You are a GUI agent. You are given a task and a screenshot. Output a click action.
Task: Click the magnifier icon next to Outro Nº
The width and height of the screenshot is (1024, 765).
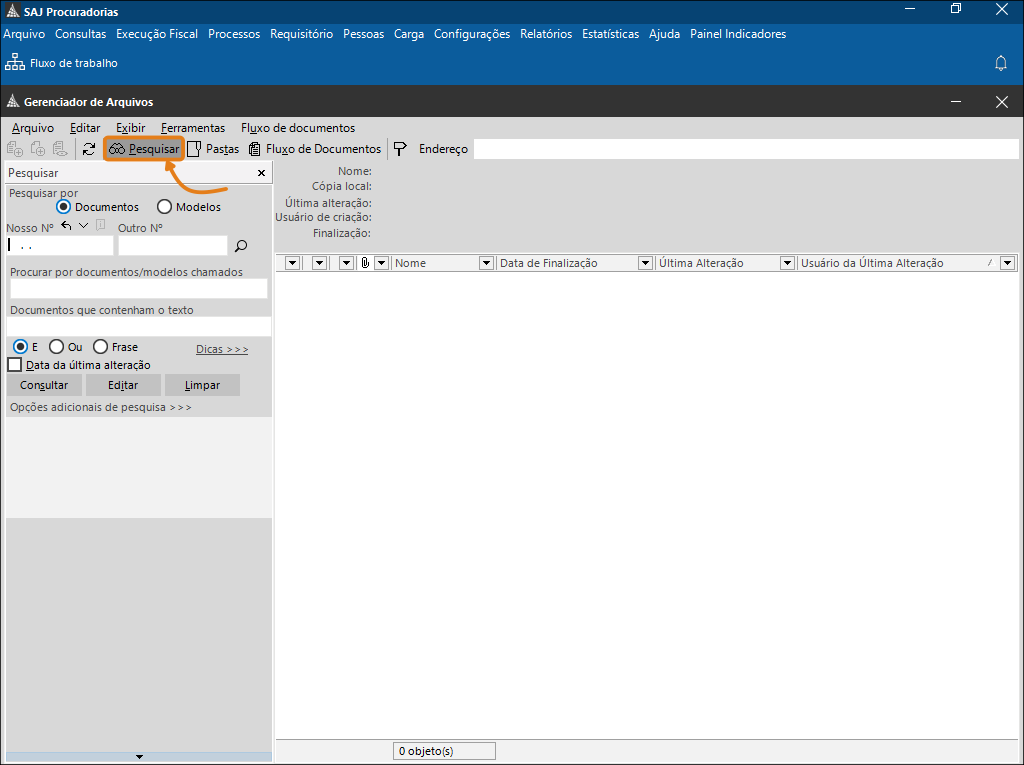coord(241,246)
